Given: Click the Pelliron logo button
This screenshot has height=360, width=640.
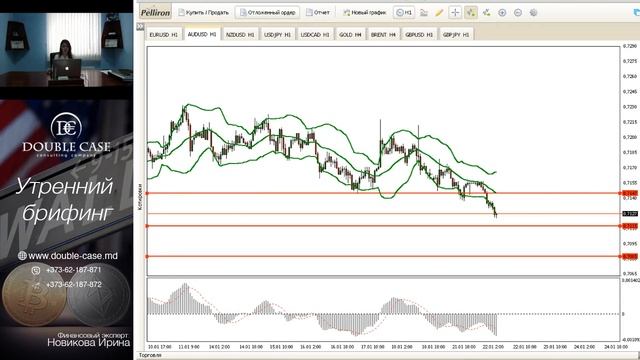Looking at the screenshot, I should point(155,13).
